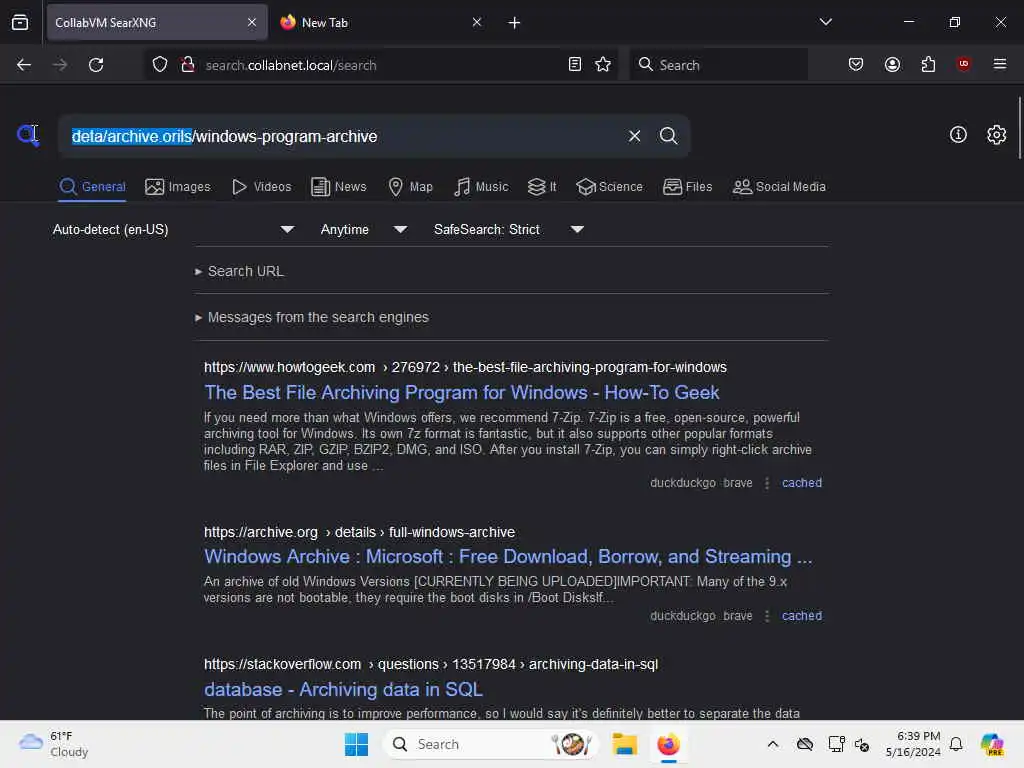1024x768 pixels.
Task: Open a new tab with plus button
Action: tap(515, 23)
